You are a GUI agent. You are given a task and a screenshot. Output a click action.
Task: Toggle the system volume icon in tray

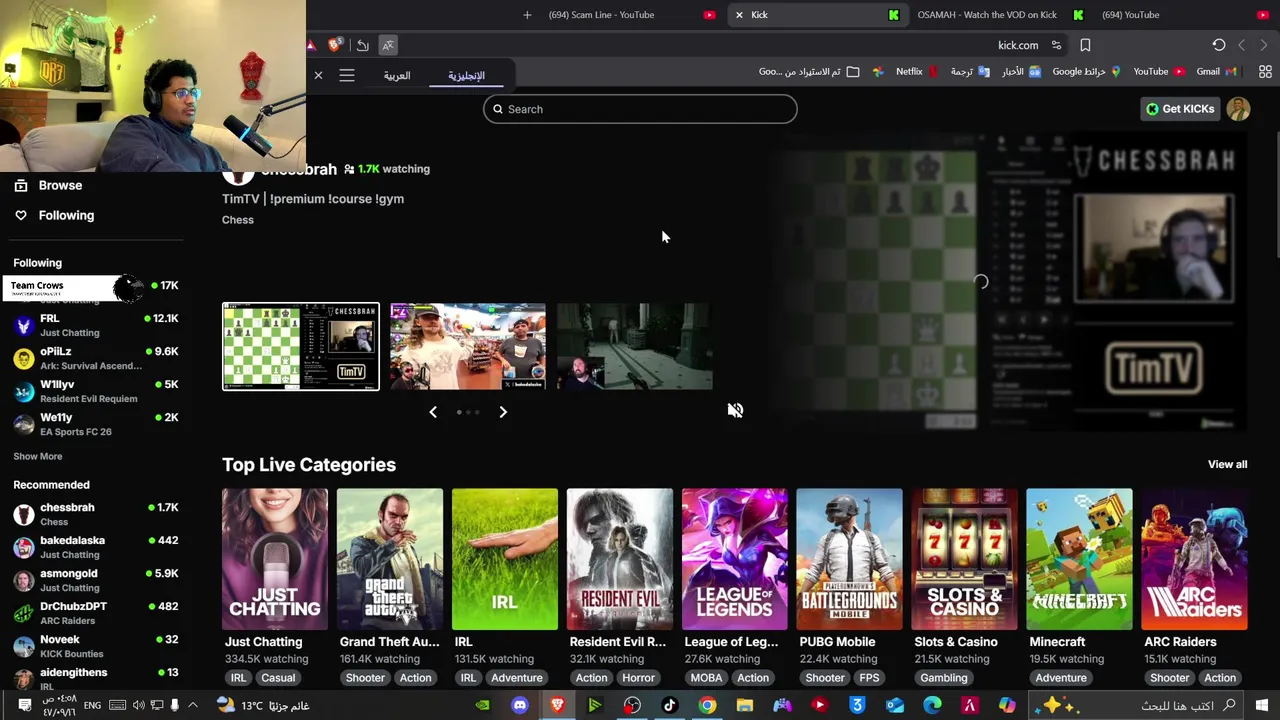click(139, 705)
